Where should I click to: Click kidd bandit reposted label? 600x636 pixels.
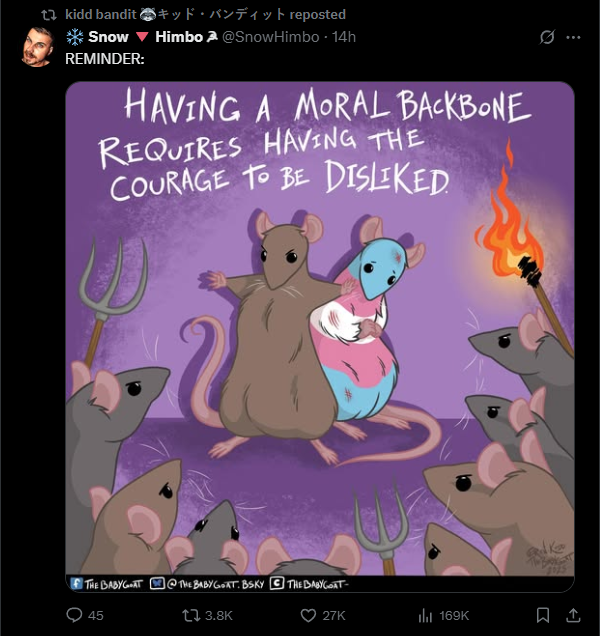[x=205, y=15]
